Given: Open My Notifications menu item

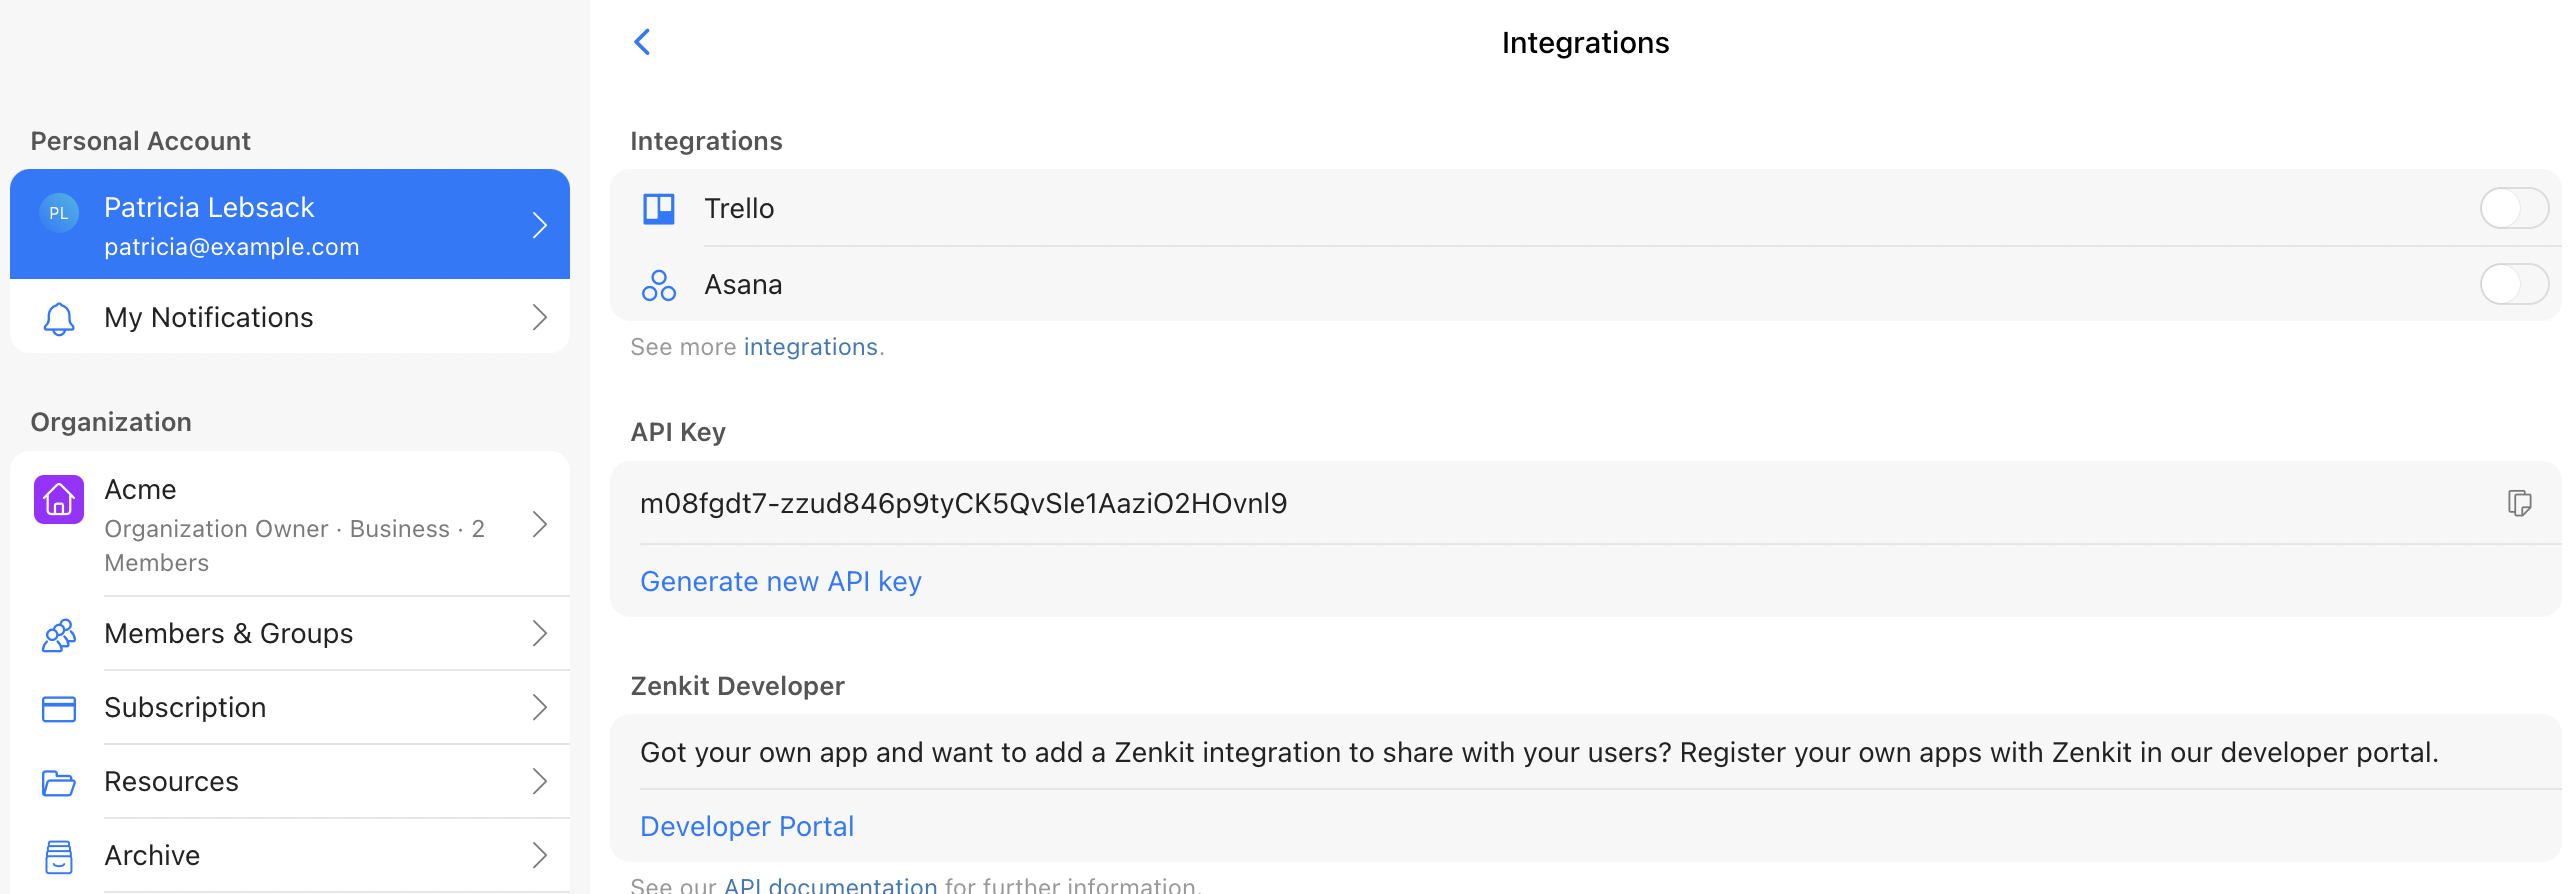Looking at the screenshot, I should (x=290, y=317).
